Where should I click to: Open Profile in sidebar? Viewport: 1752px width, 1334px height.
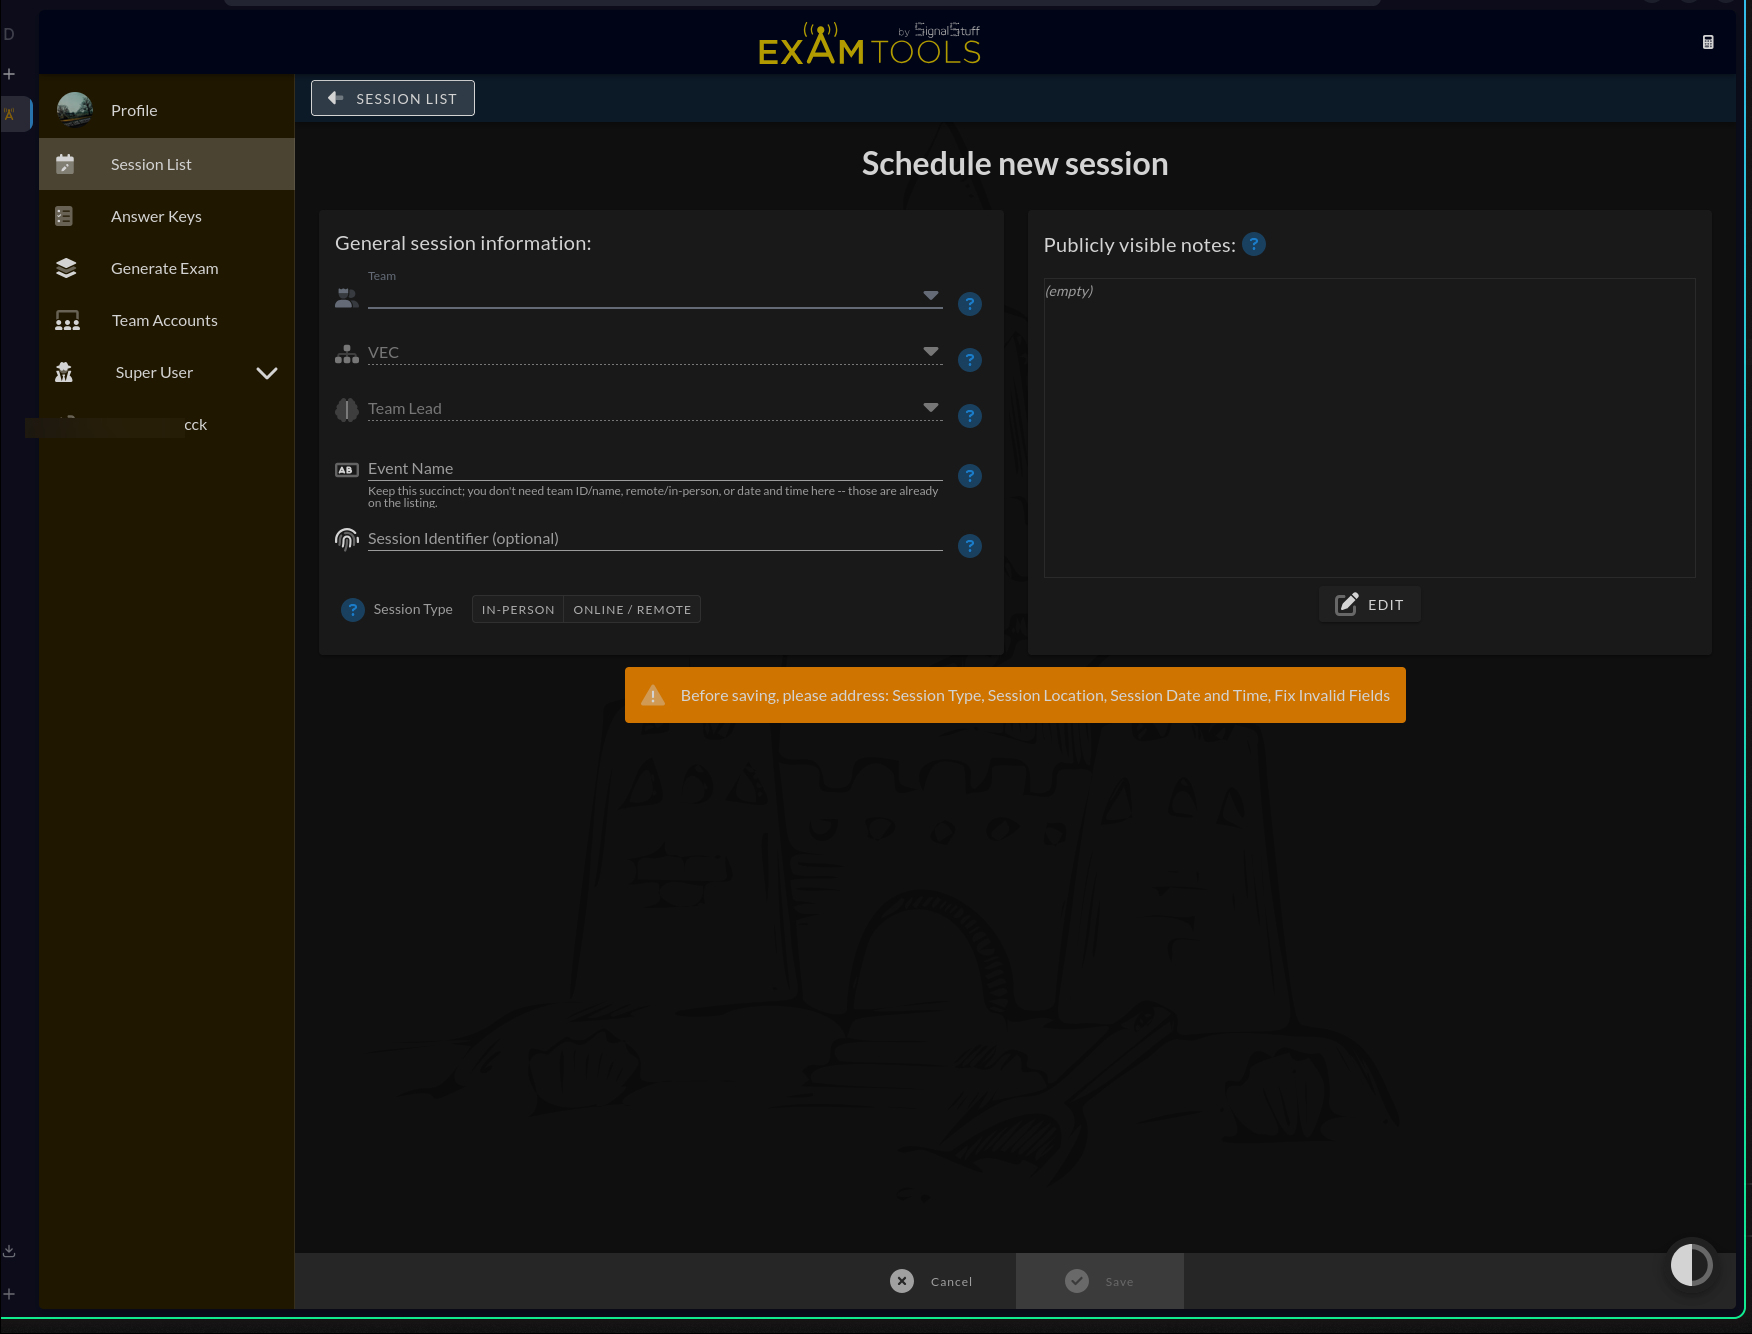[x=167, y=110]
